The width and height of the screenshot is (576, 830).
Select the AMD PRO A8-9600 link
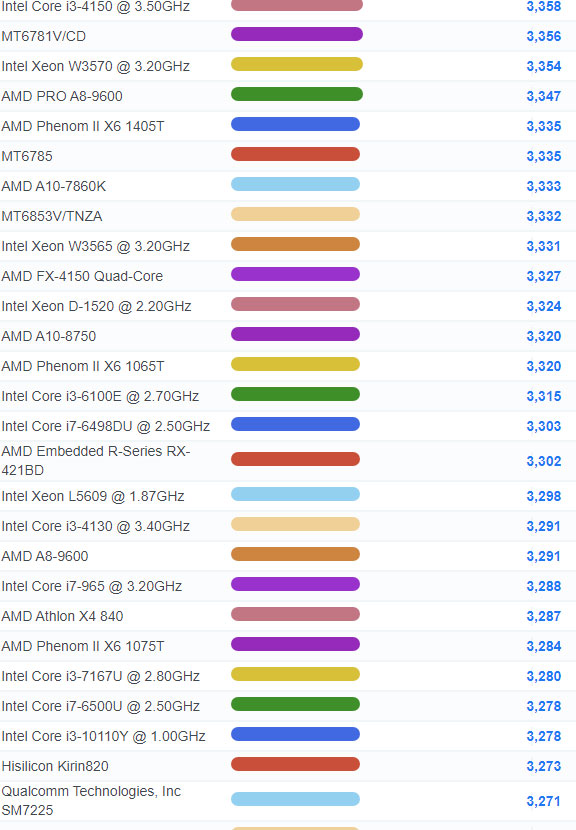click(62, 96)
